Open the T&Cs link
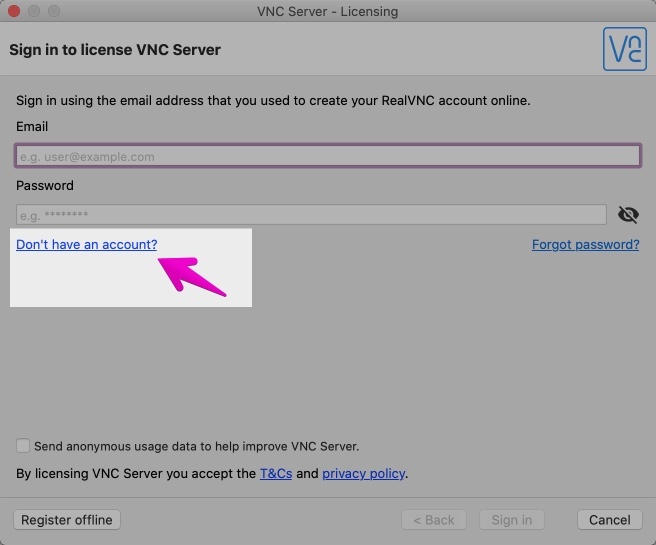 tap(276, 473)
